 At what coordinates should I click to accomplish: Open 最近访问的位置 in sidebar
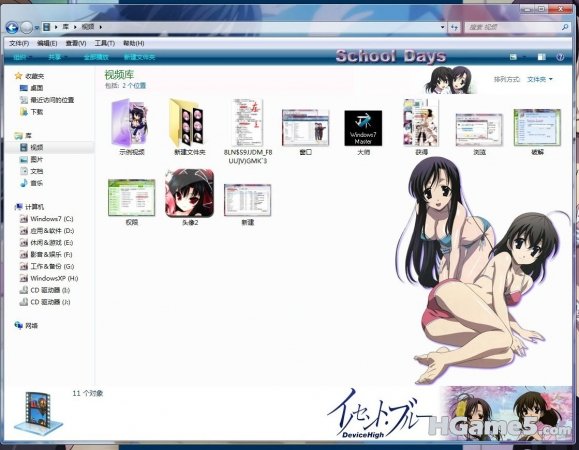pyautogui.click(x=47, y=100)
